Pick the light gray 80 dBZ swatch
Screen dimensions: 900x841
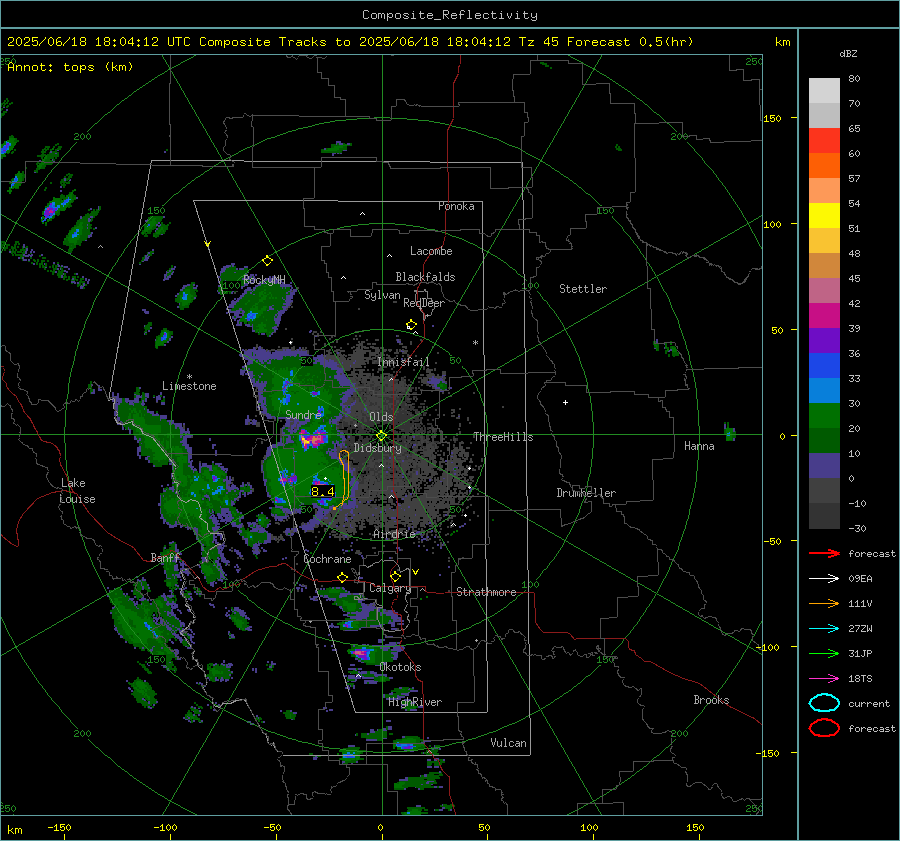click(x=824, y=91)
